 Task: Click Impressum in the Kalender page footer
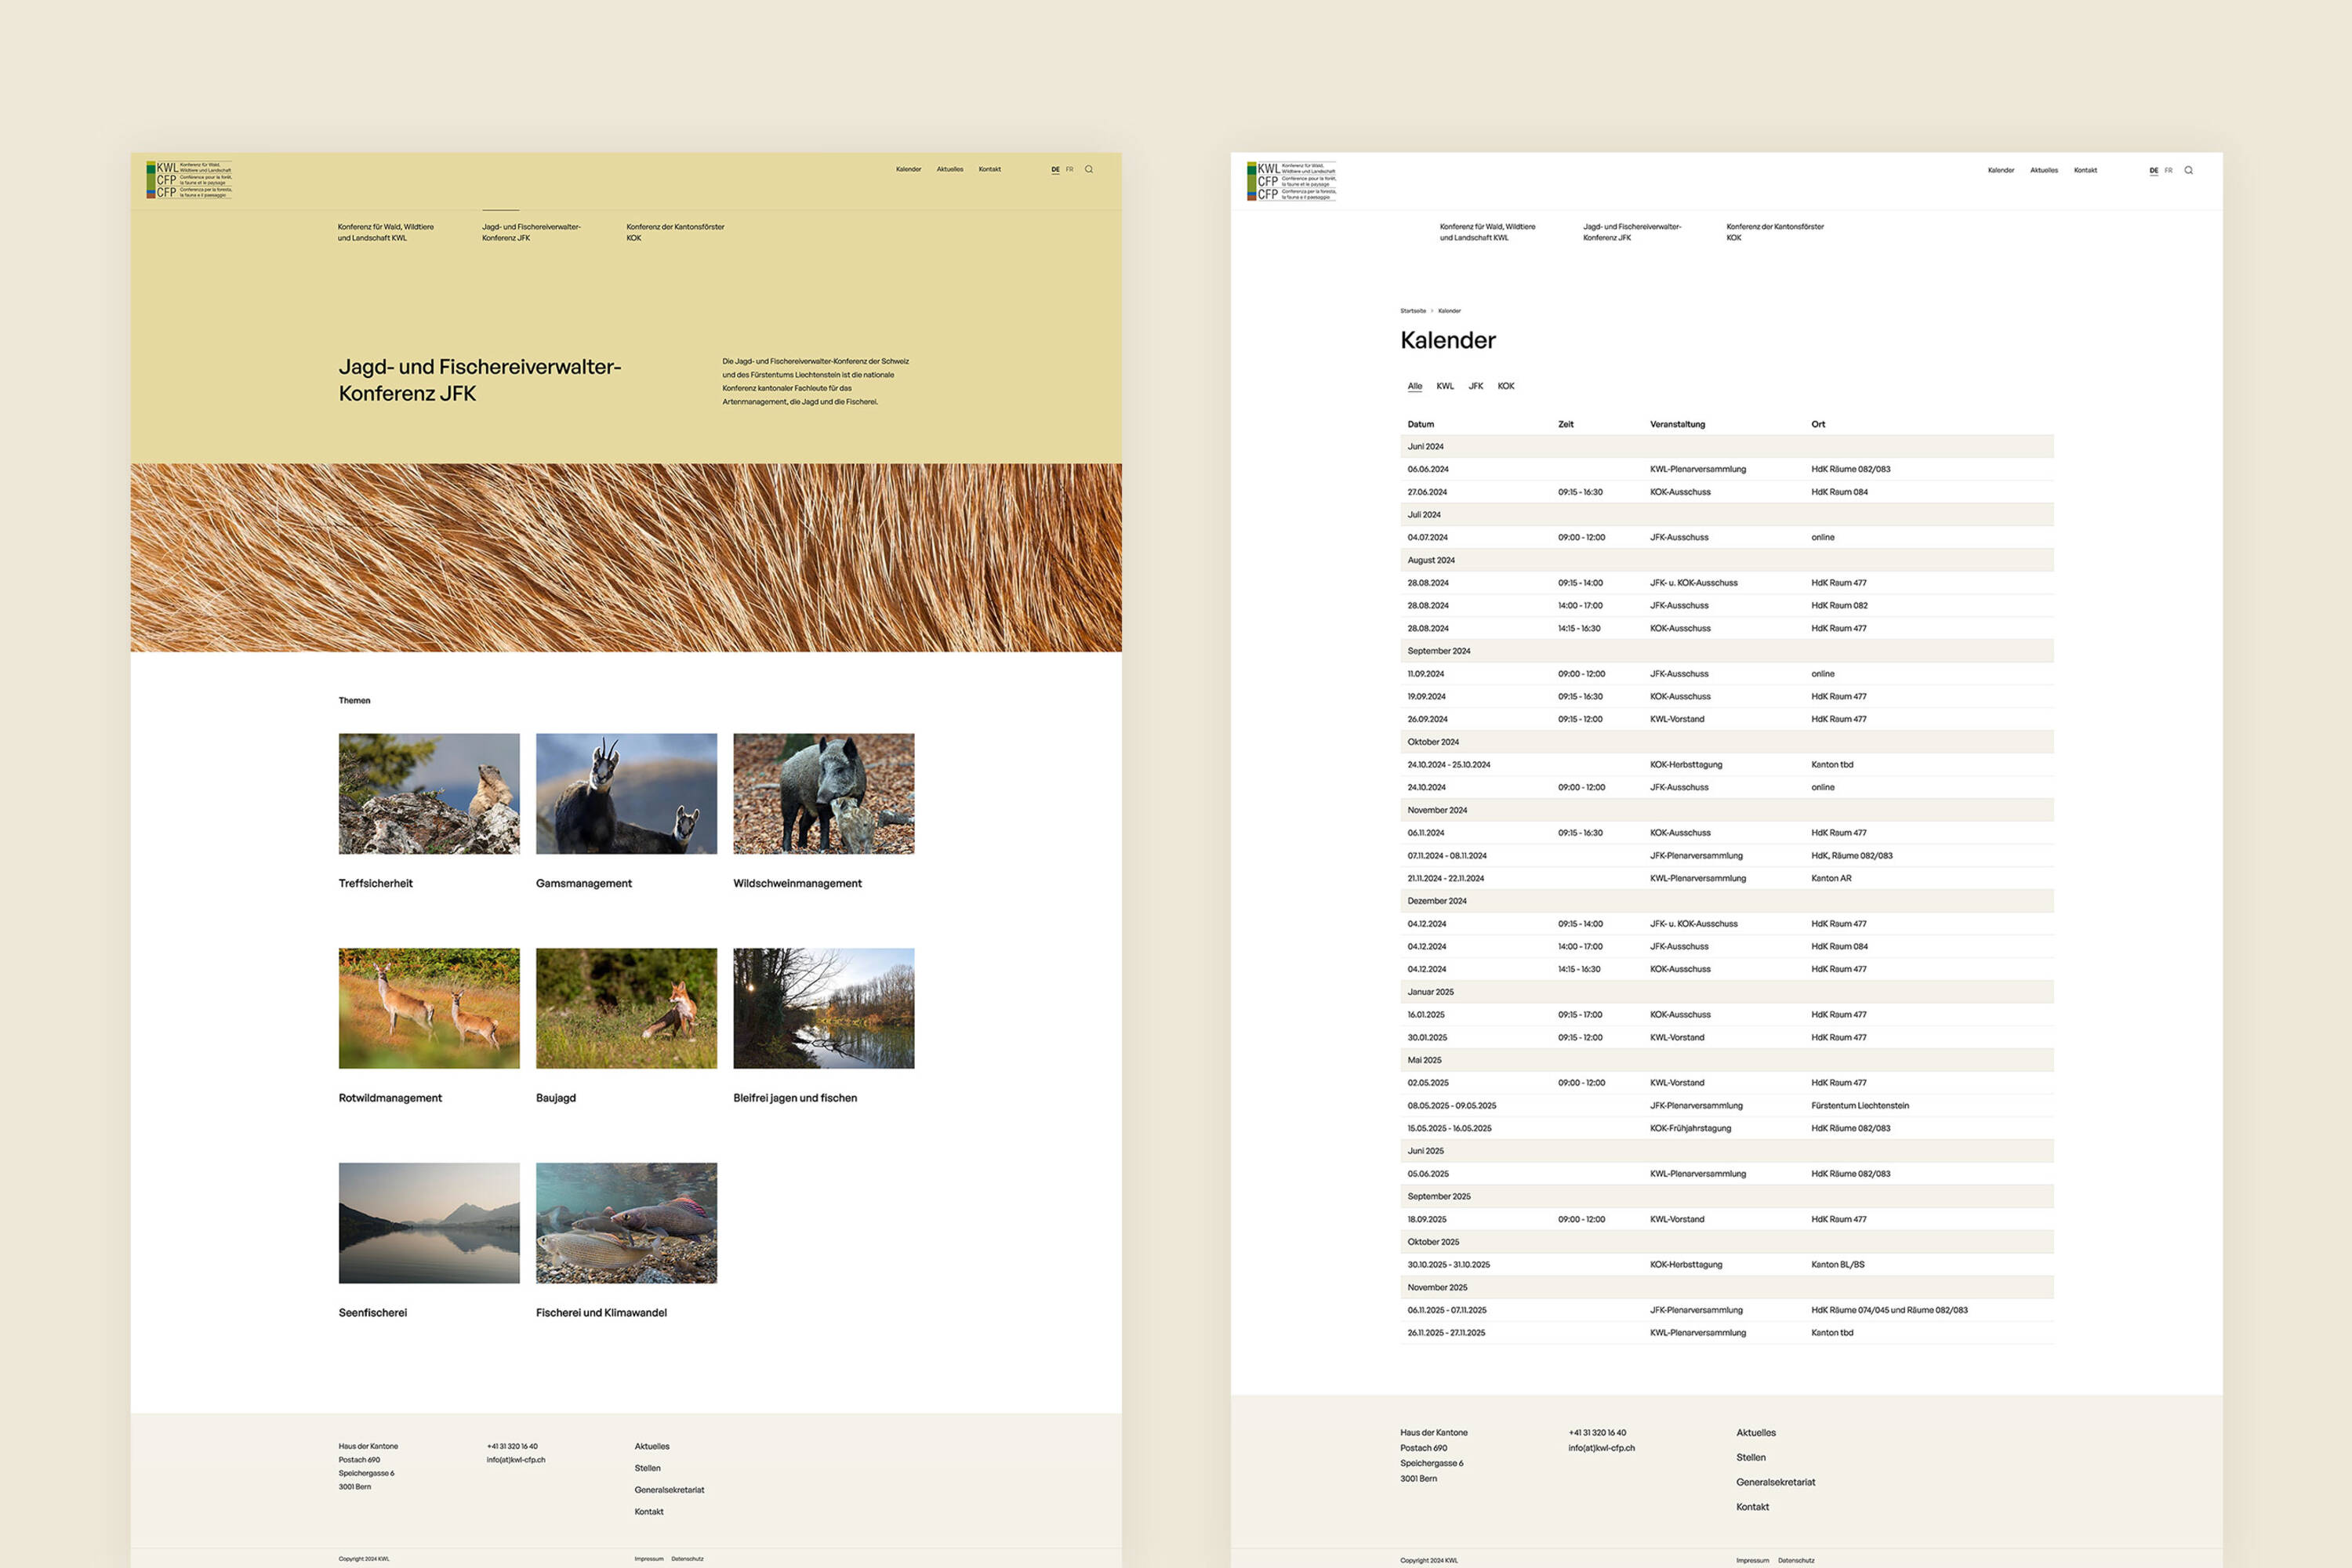click(x=1752, y=1561)
